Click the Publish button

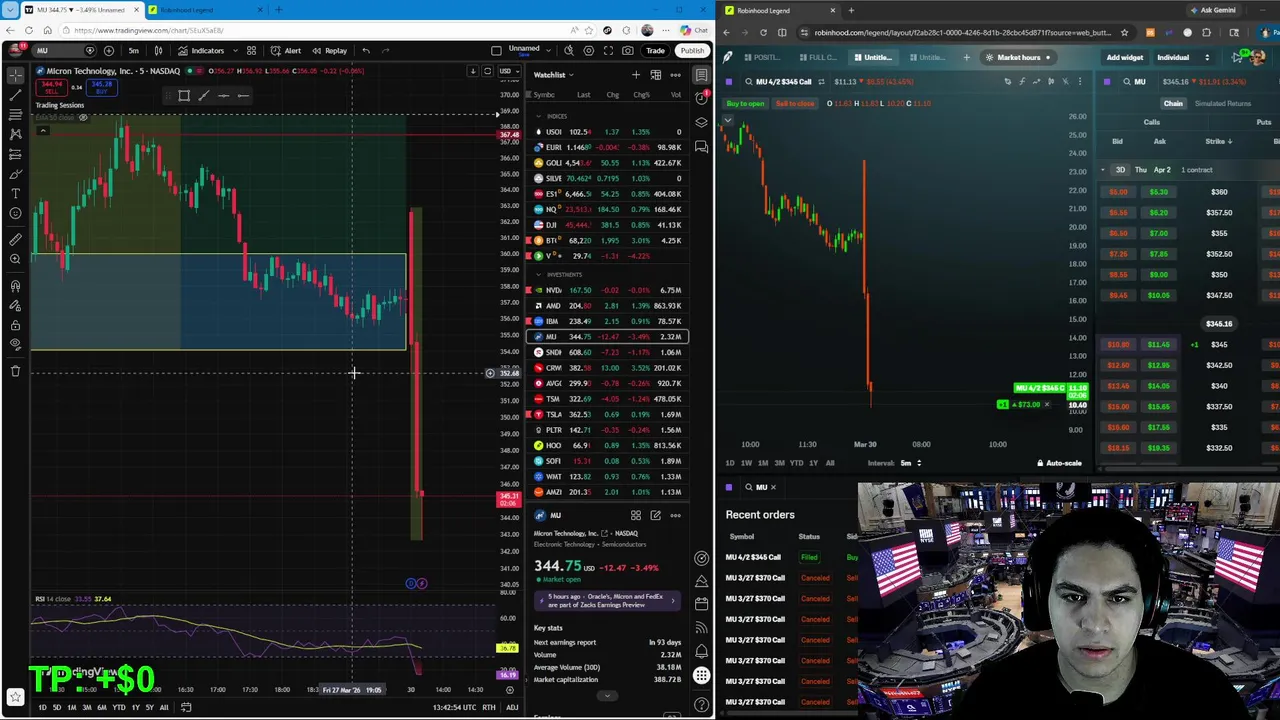coord(692,50)
